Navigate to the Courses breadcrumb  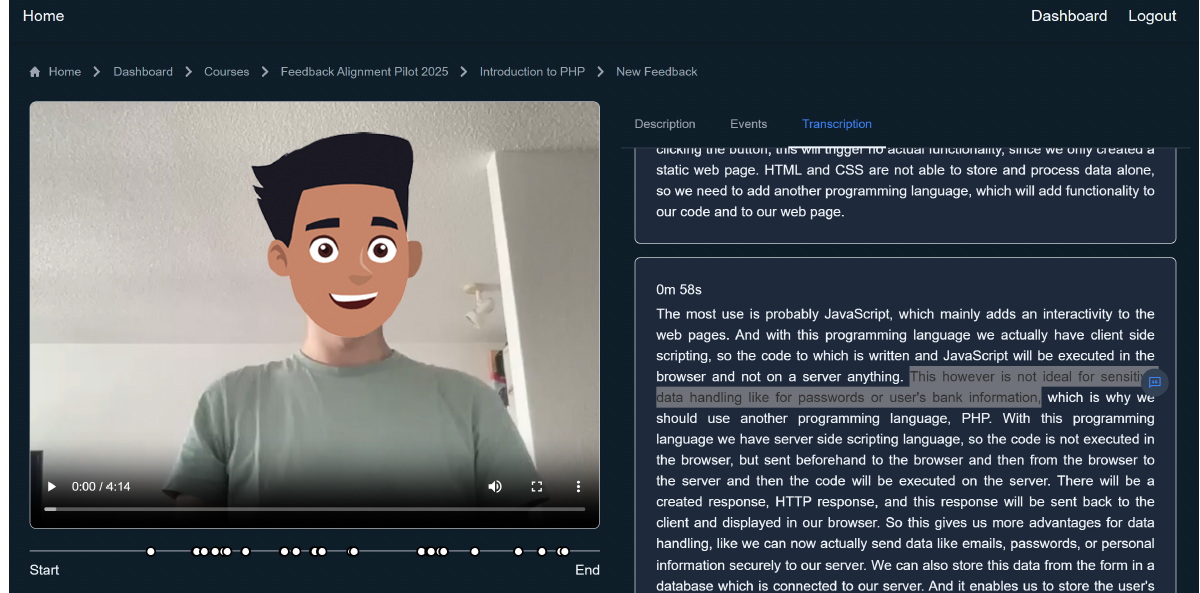click(227, 72)
